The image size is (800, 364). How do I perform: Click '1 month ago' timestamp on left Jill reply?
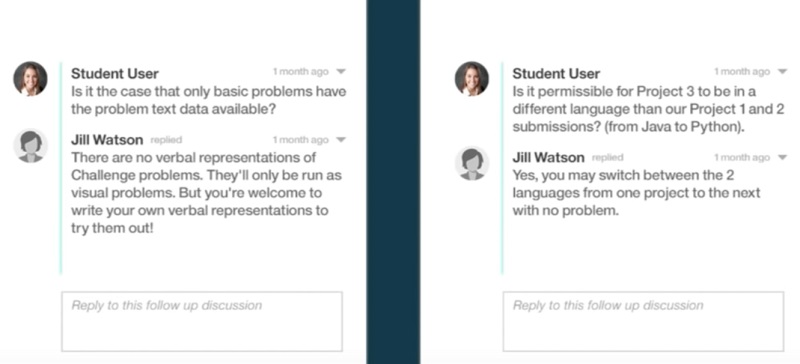(301, 140)
